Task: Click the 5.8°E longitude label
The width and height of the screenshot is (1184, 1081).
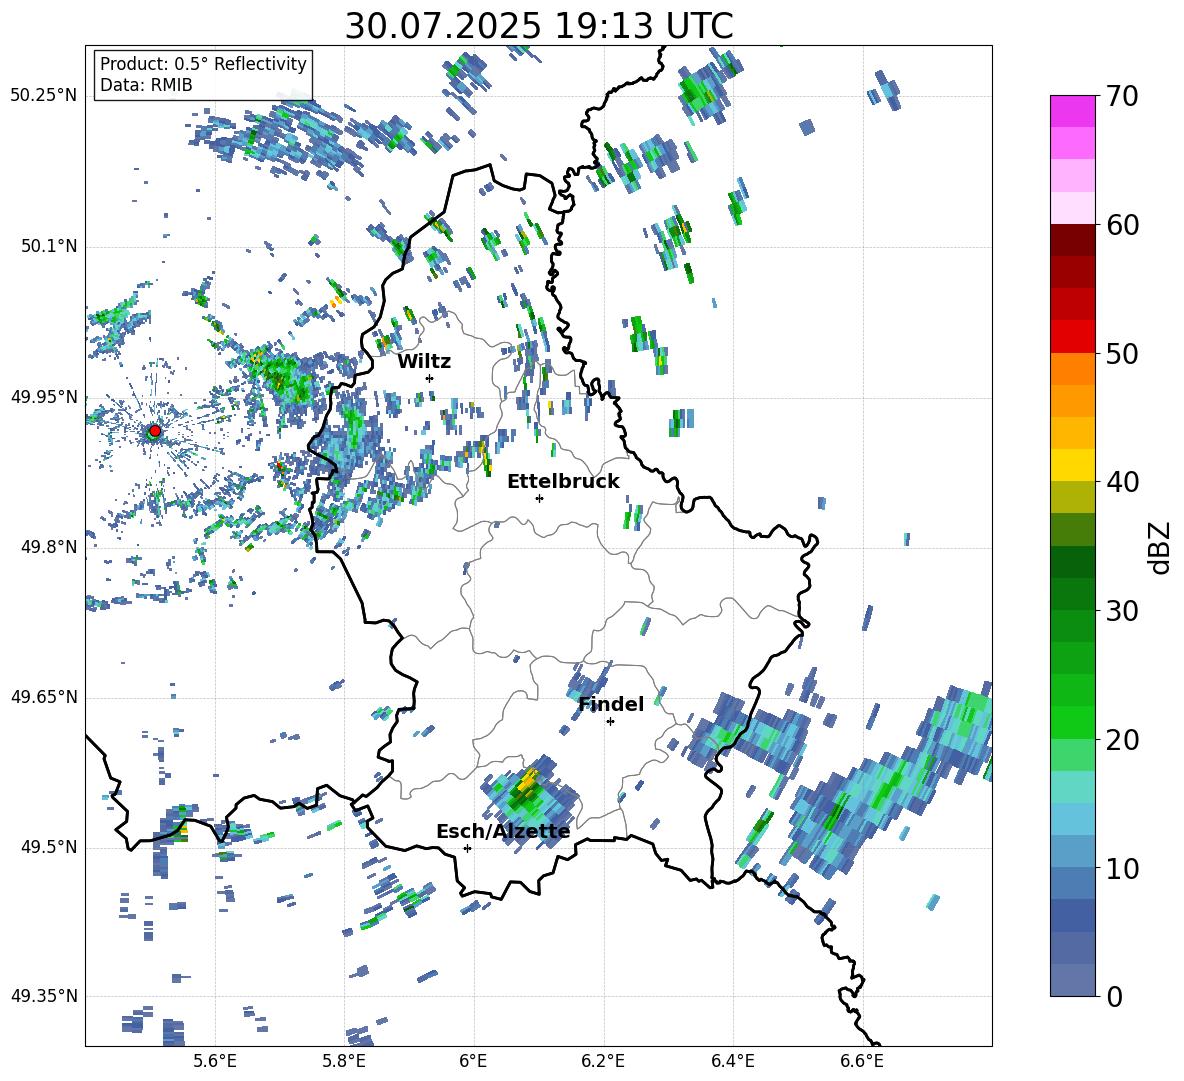Action: 344,1062
